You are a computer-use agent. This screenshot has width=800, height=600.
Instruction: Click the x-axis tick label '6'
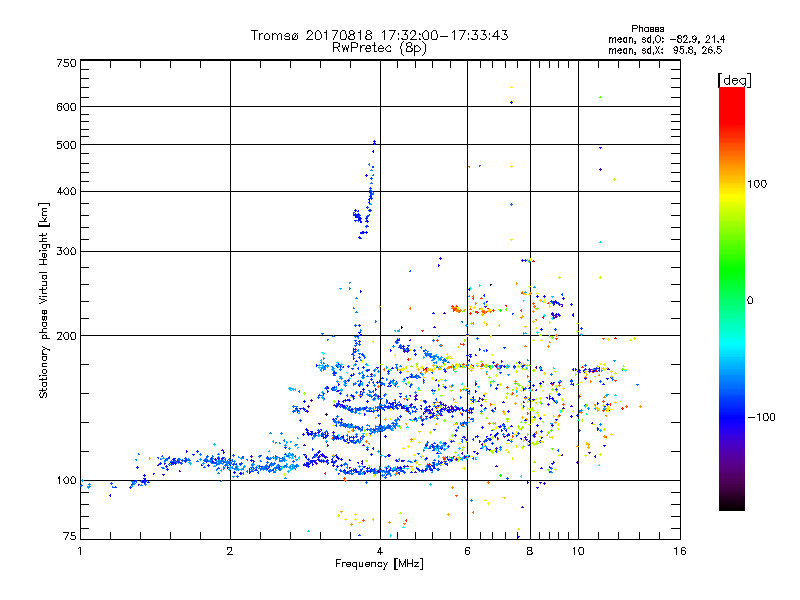click(467, 551)
